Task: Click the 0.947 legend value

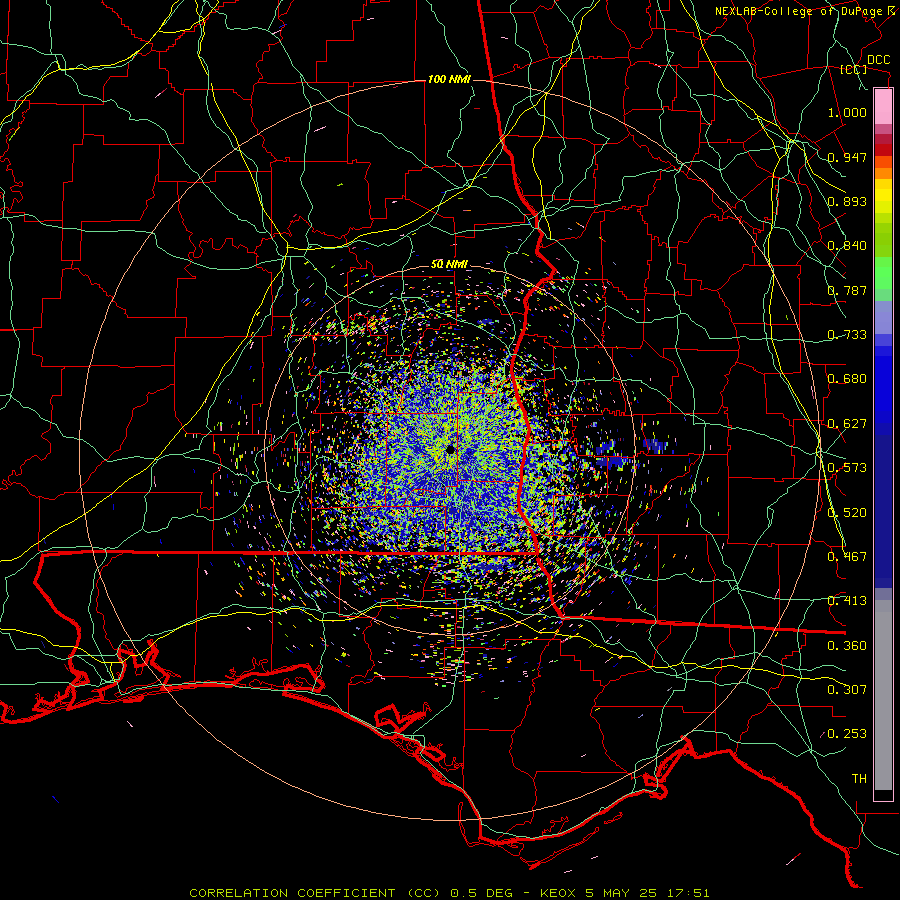Action: (x=847, y=157)
